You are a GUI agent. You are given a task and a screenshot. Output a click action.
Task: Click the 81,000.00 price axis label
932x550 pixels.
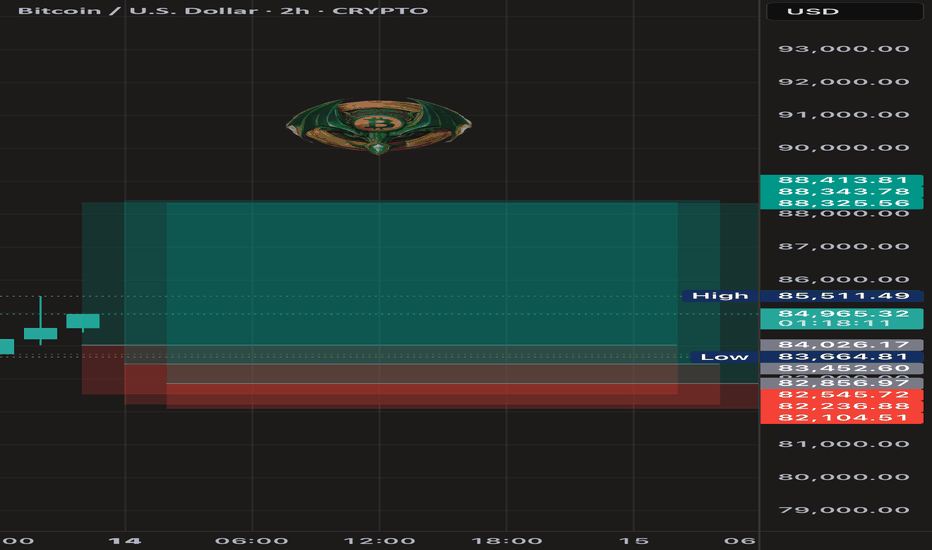(x=844, y=444)
